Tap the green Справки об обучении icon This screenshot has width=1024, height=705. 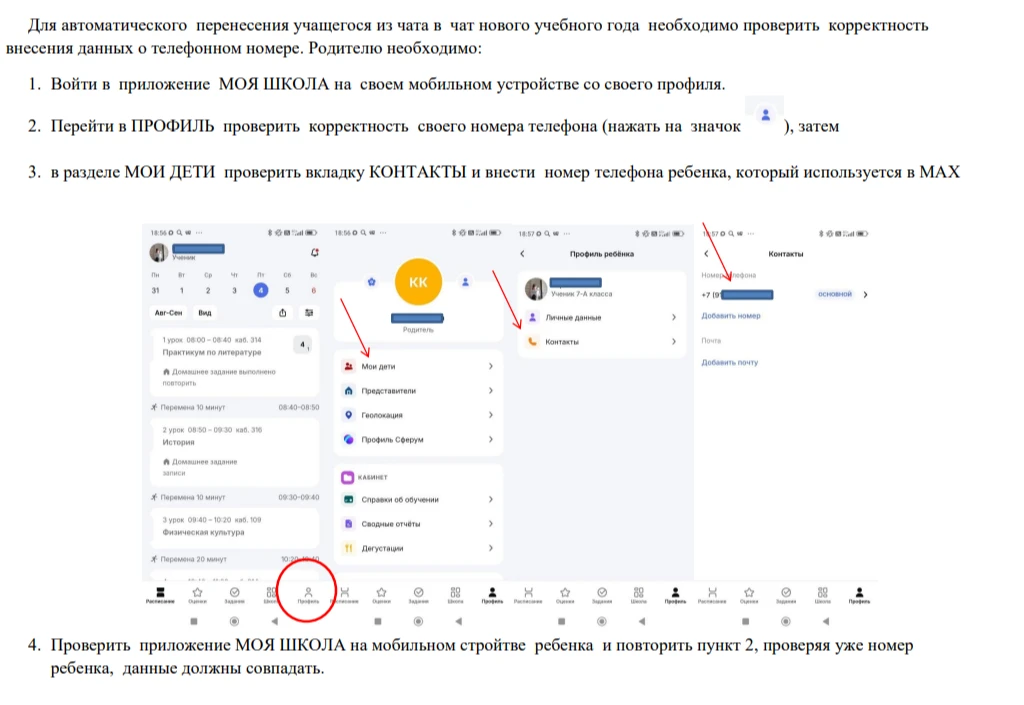pyautogui.click(x=349, y=499)
